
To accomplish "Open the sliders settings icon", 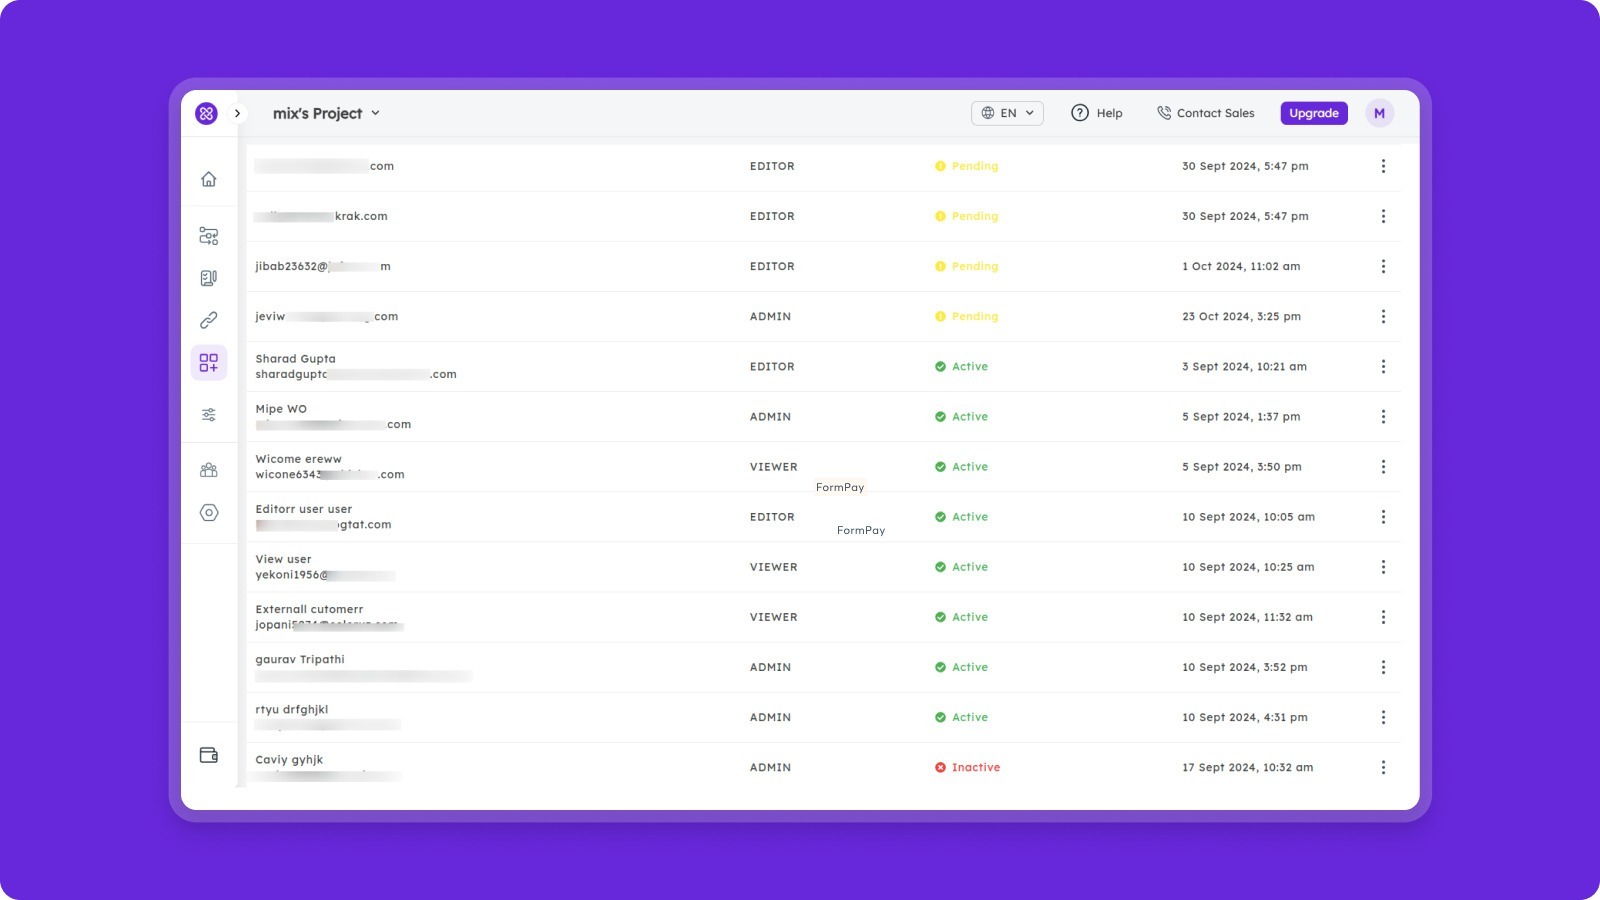I will (x=208, y=414).
